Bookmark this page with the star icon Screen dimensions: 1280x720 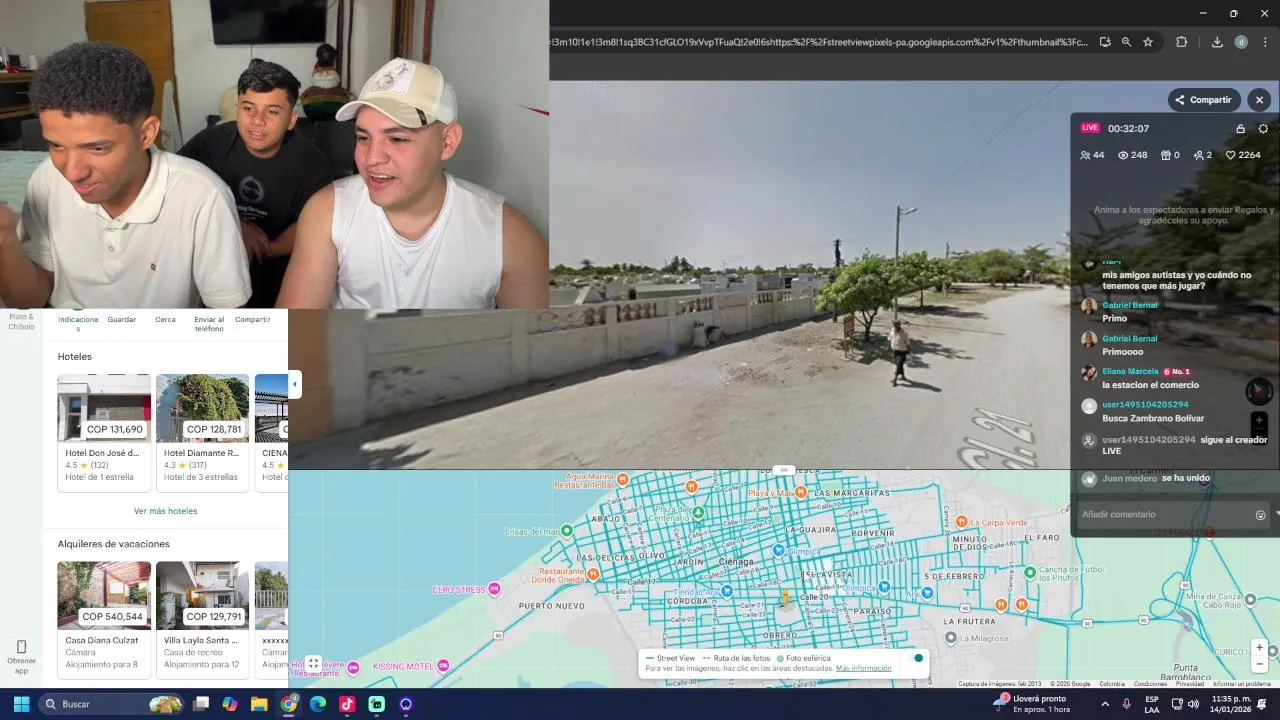pos(1148,42)
